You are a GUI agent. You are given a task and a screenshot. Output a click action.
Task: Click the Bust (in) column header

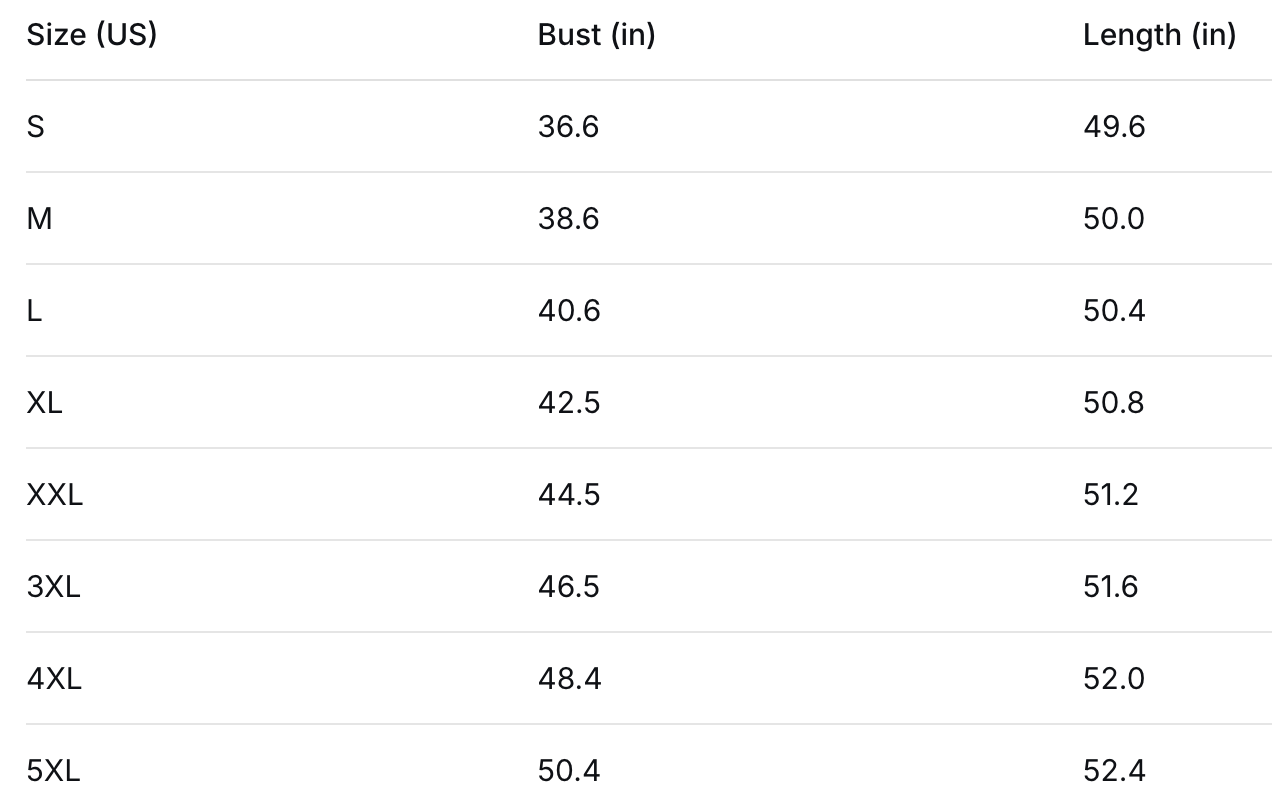[596, 35]
